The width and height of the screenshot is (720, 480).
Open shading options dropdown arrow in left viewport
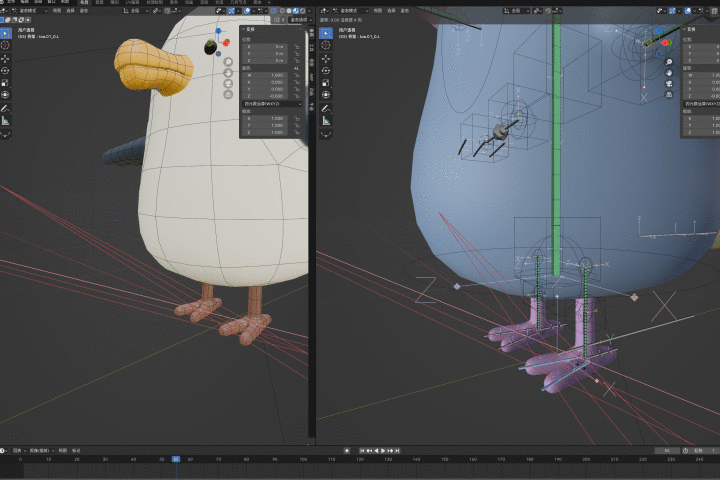[309, 11]
